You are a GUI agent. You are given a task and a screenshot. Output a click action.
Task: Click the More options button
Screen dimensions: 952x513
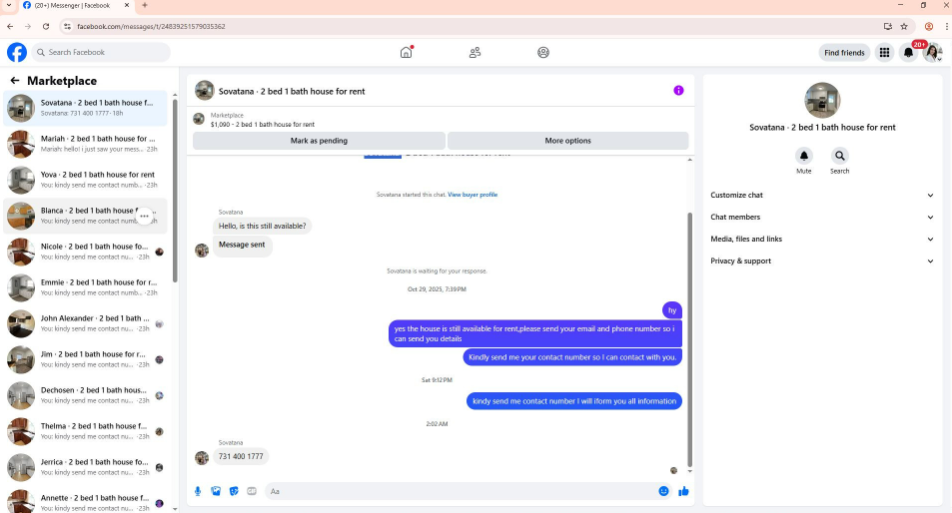[x=568, y=140]
